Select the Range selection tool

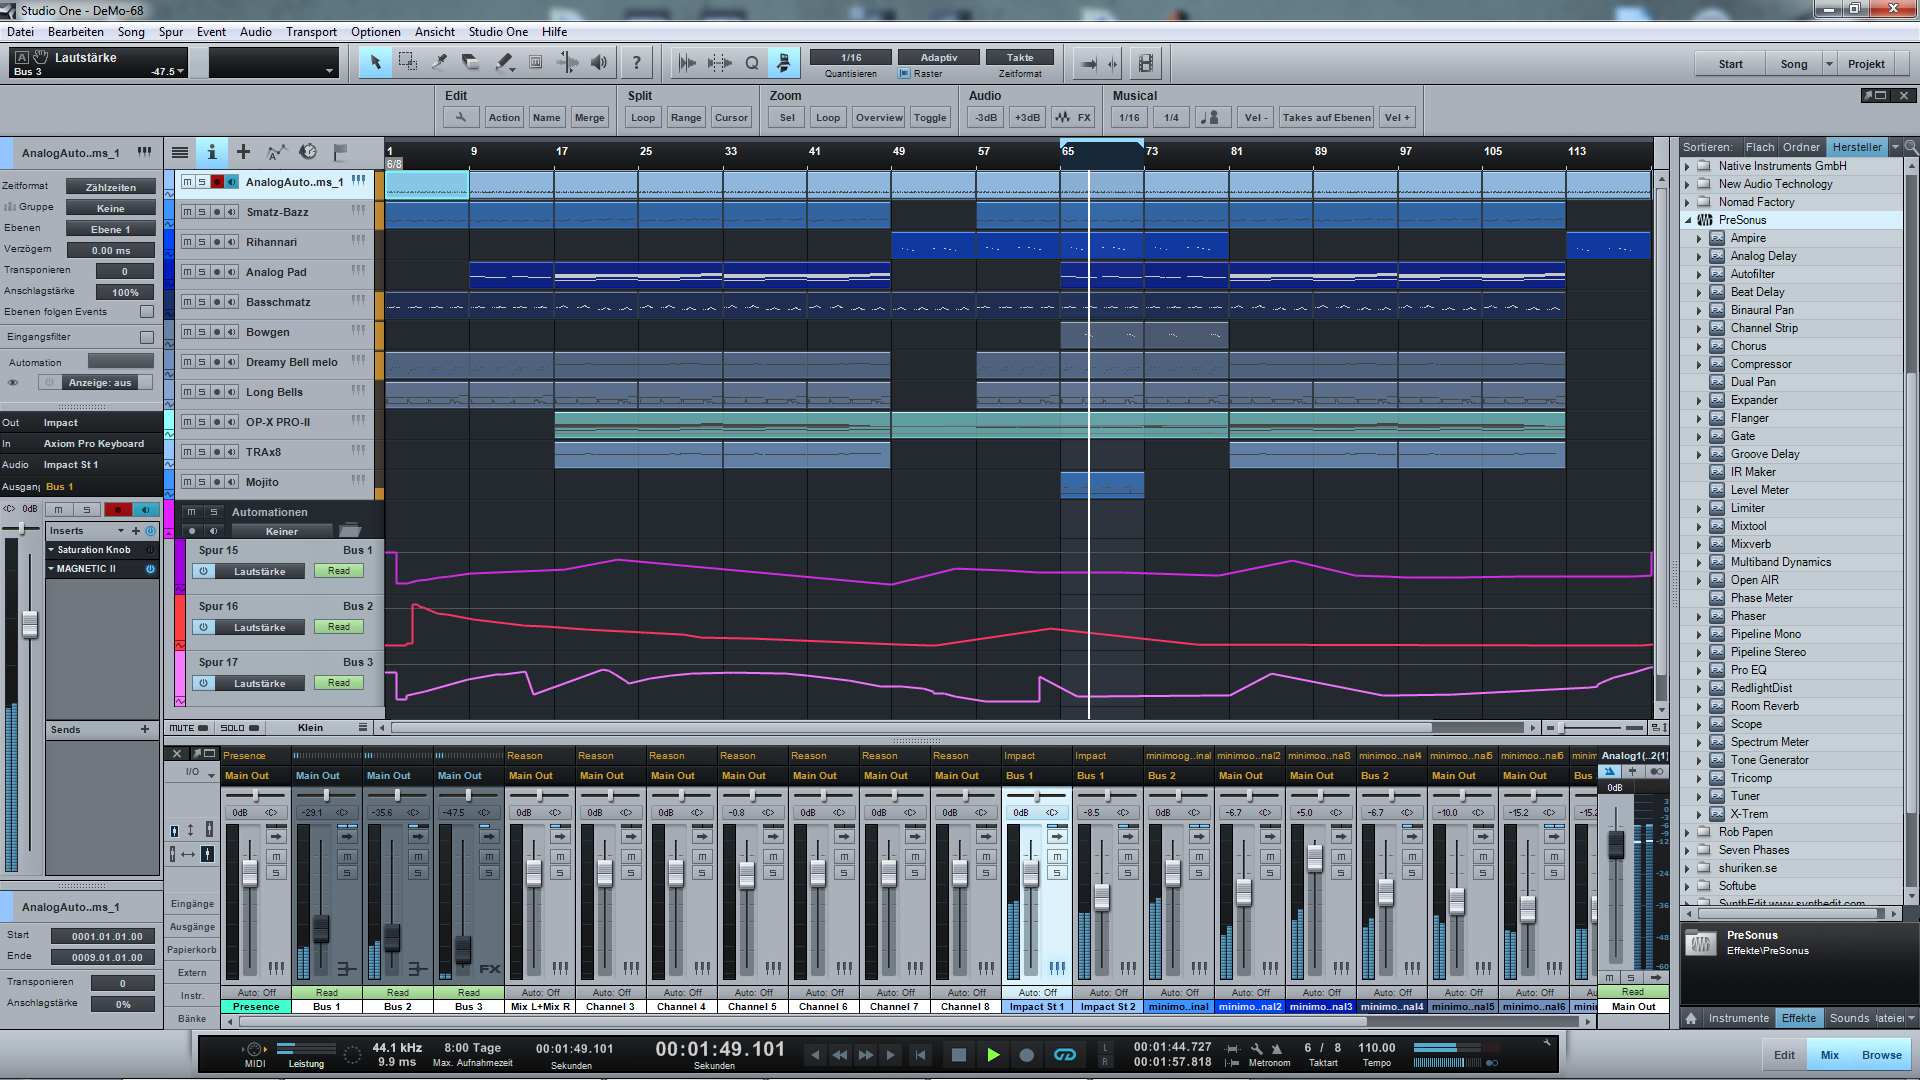[x=407, y=63]
